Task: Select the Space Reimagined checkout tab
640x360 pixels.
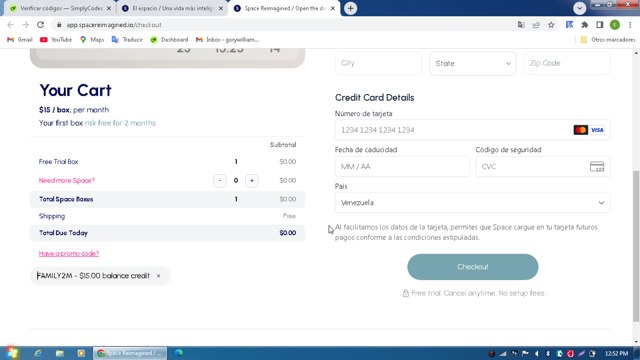Action: coord(284,8)
